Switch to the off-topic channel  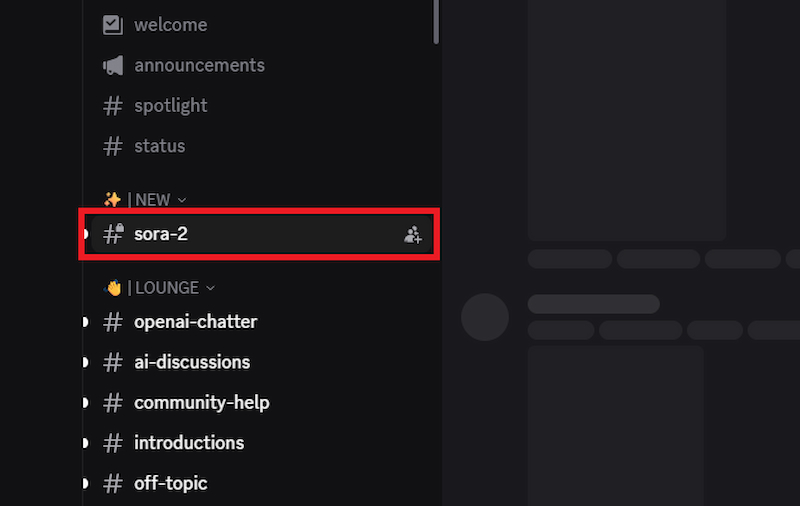click(x=170, y=484)
